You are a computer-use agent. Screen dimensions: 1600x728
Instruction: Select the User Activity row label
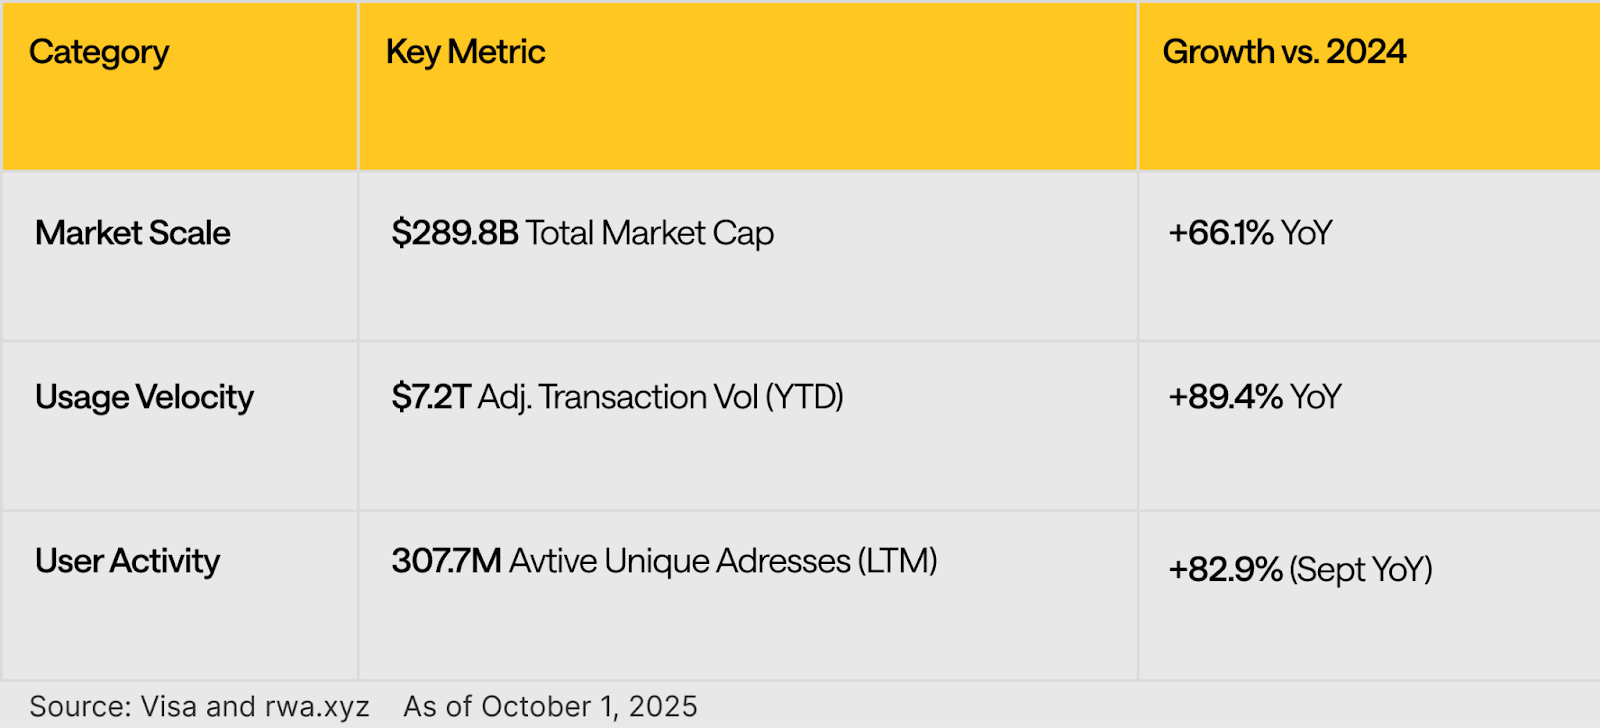127,561
